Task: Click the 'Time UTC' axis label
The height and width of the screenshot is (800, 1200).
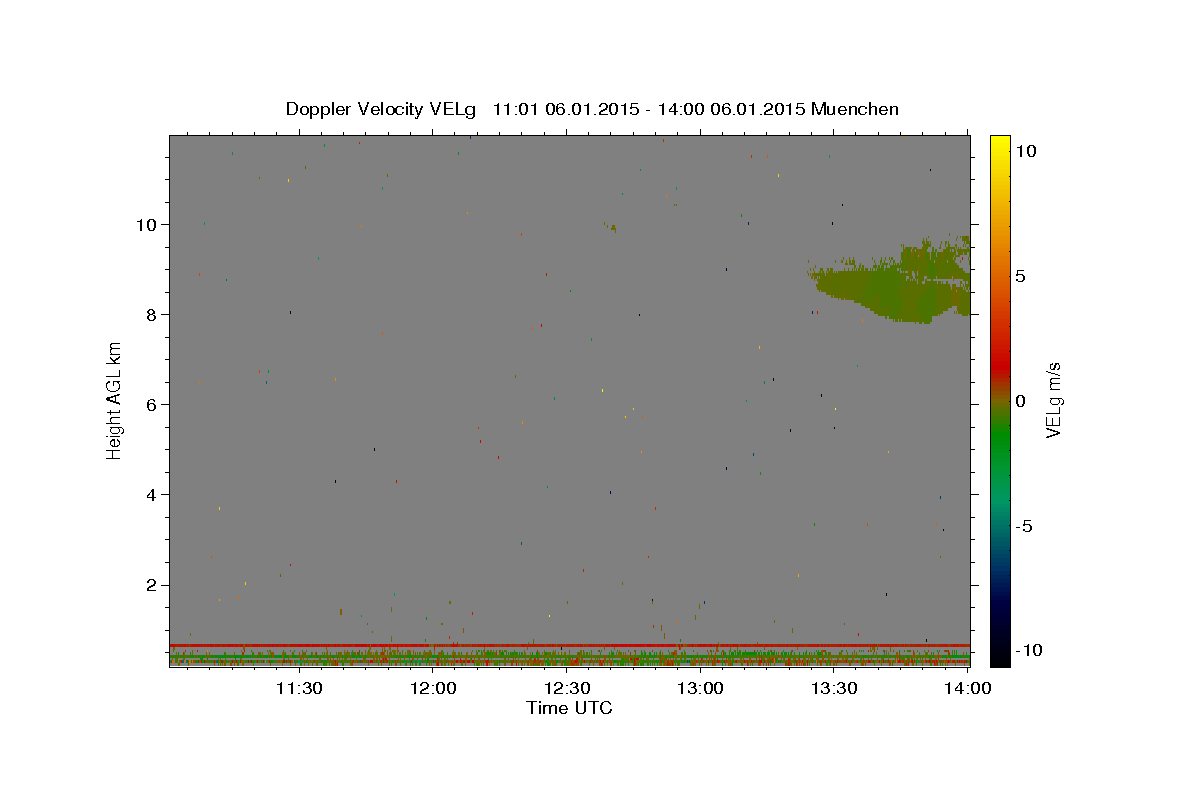Action: 569,708
